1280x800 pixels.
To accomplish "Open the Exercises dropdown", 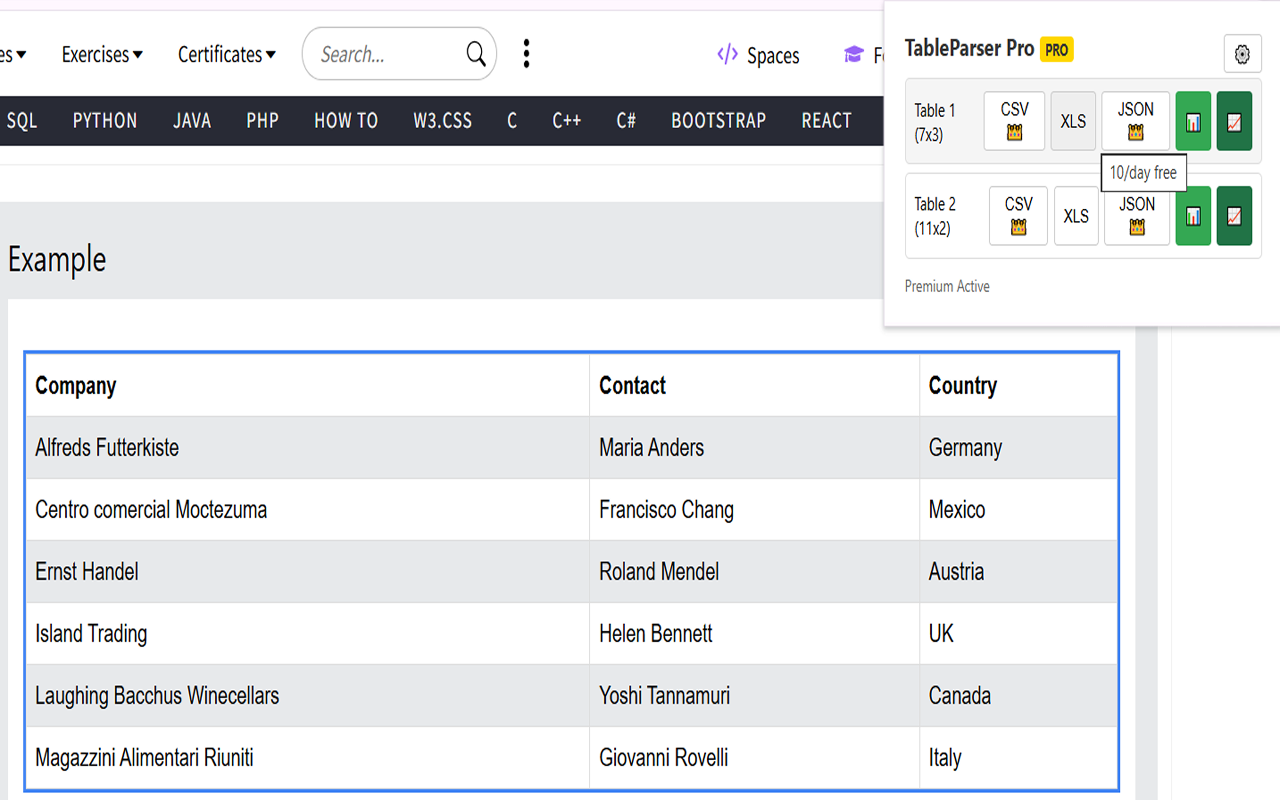I will click(x=101, y=55).
